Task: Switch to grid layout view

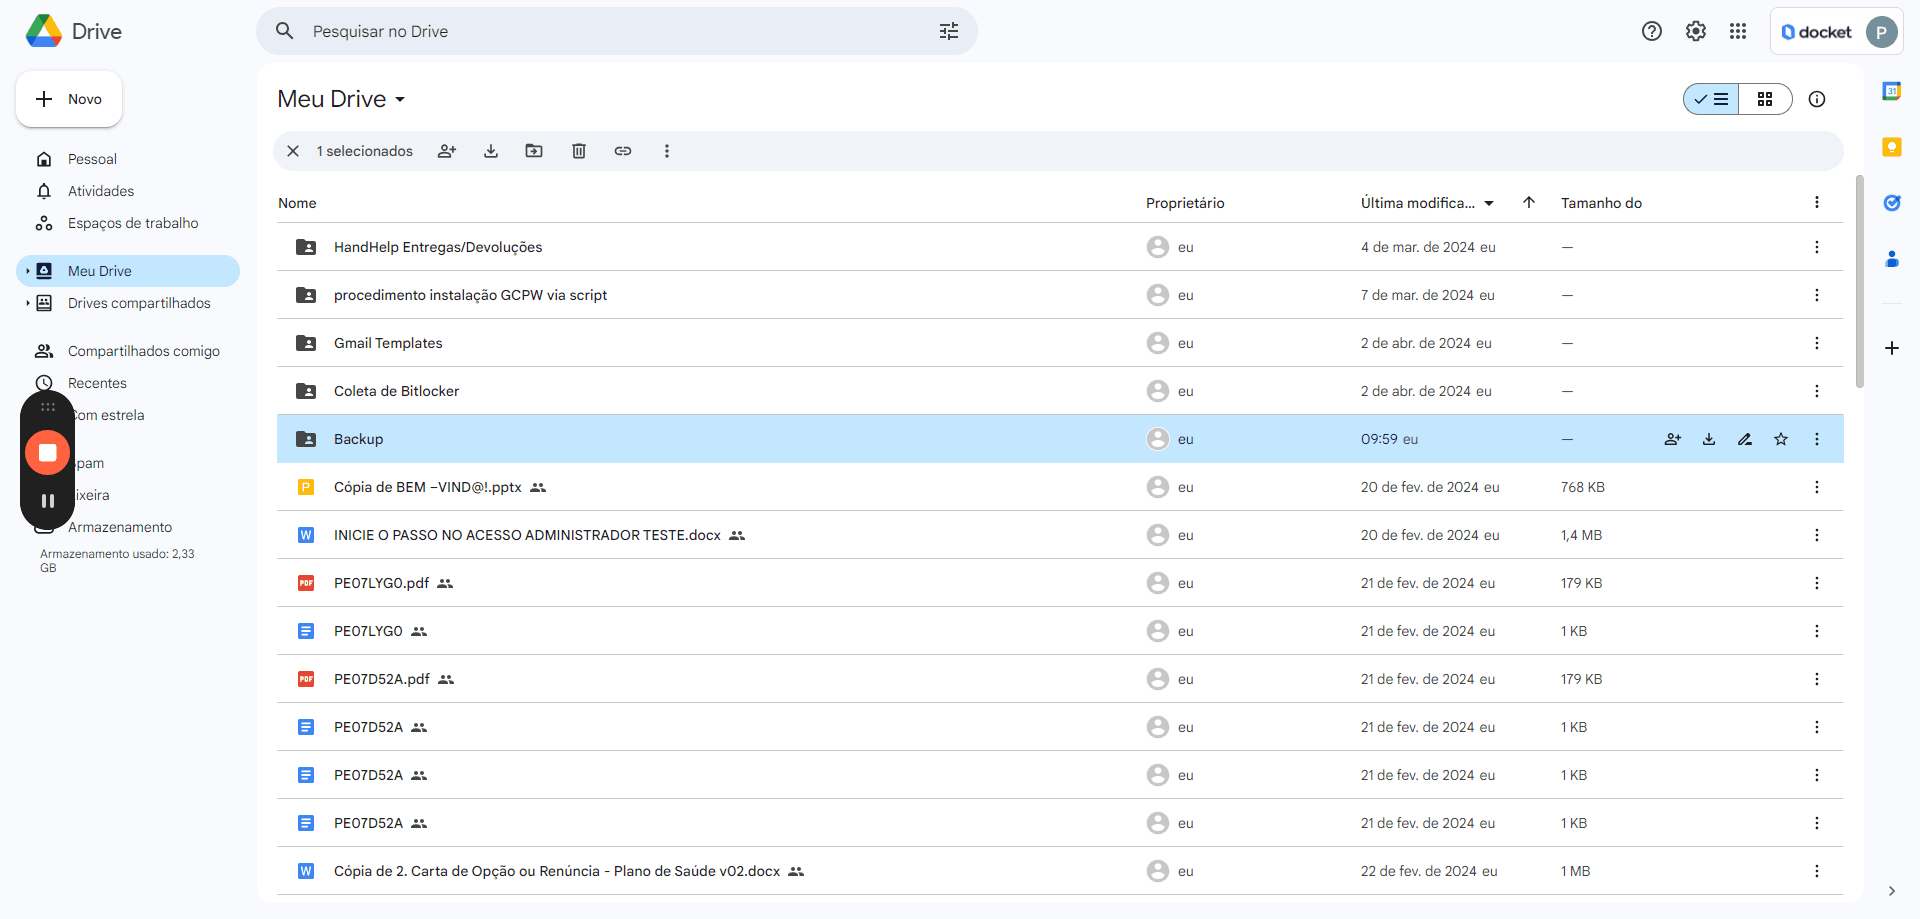Action: (1765, 99)
